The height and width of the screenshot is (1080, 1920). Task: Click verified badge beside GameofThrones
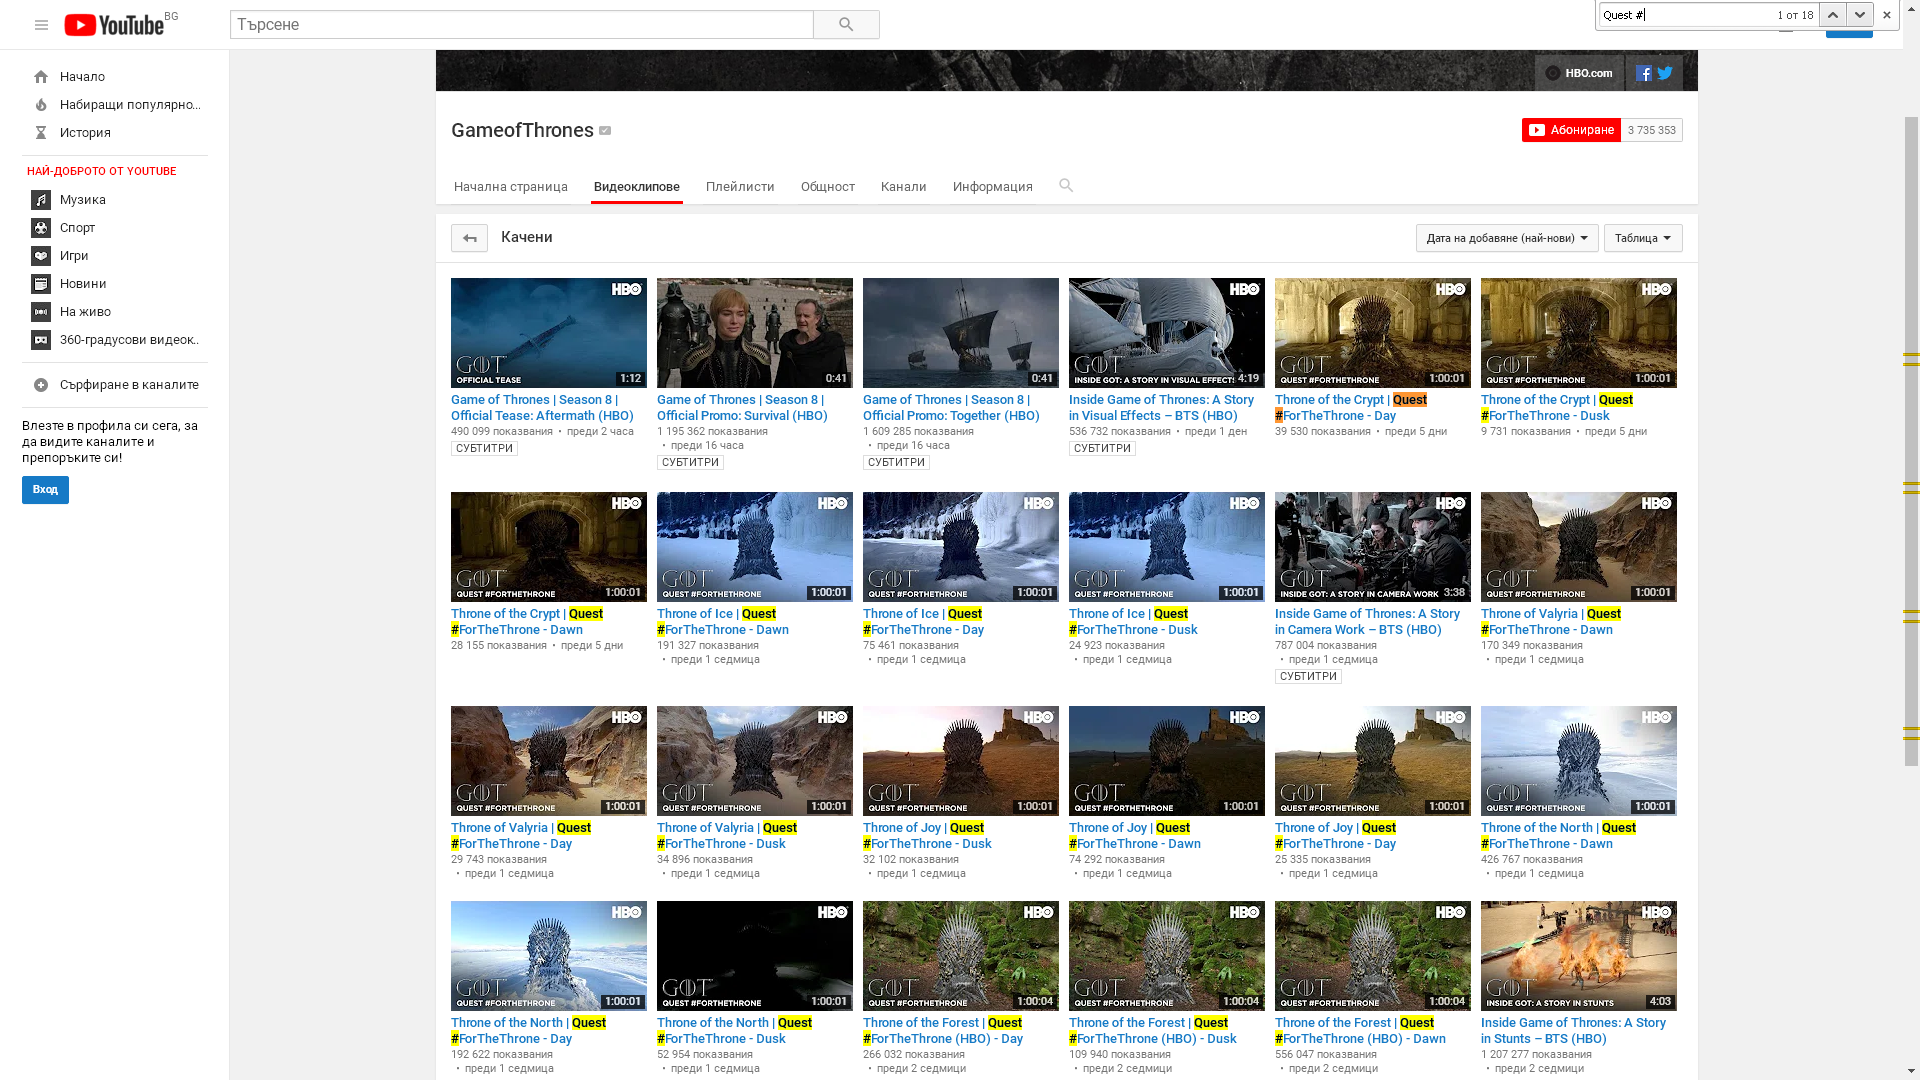[x=605, y=131]
